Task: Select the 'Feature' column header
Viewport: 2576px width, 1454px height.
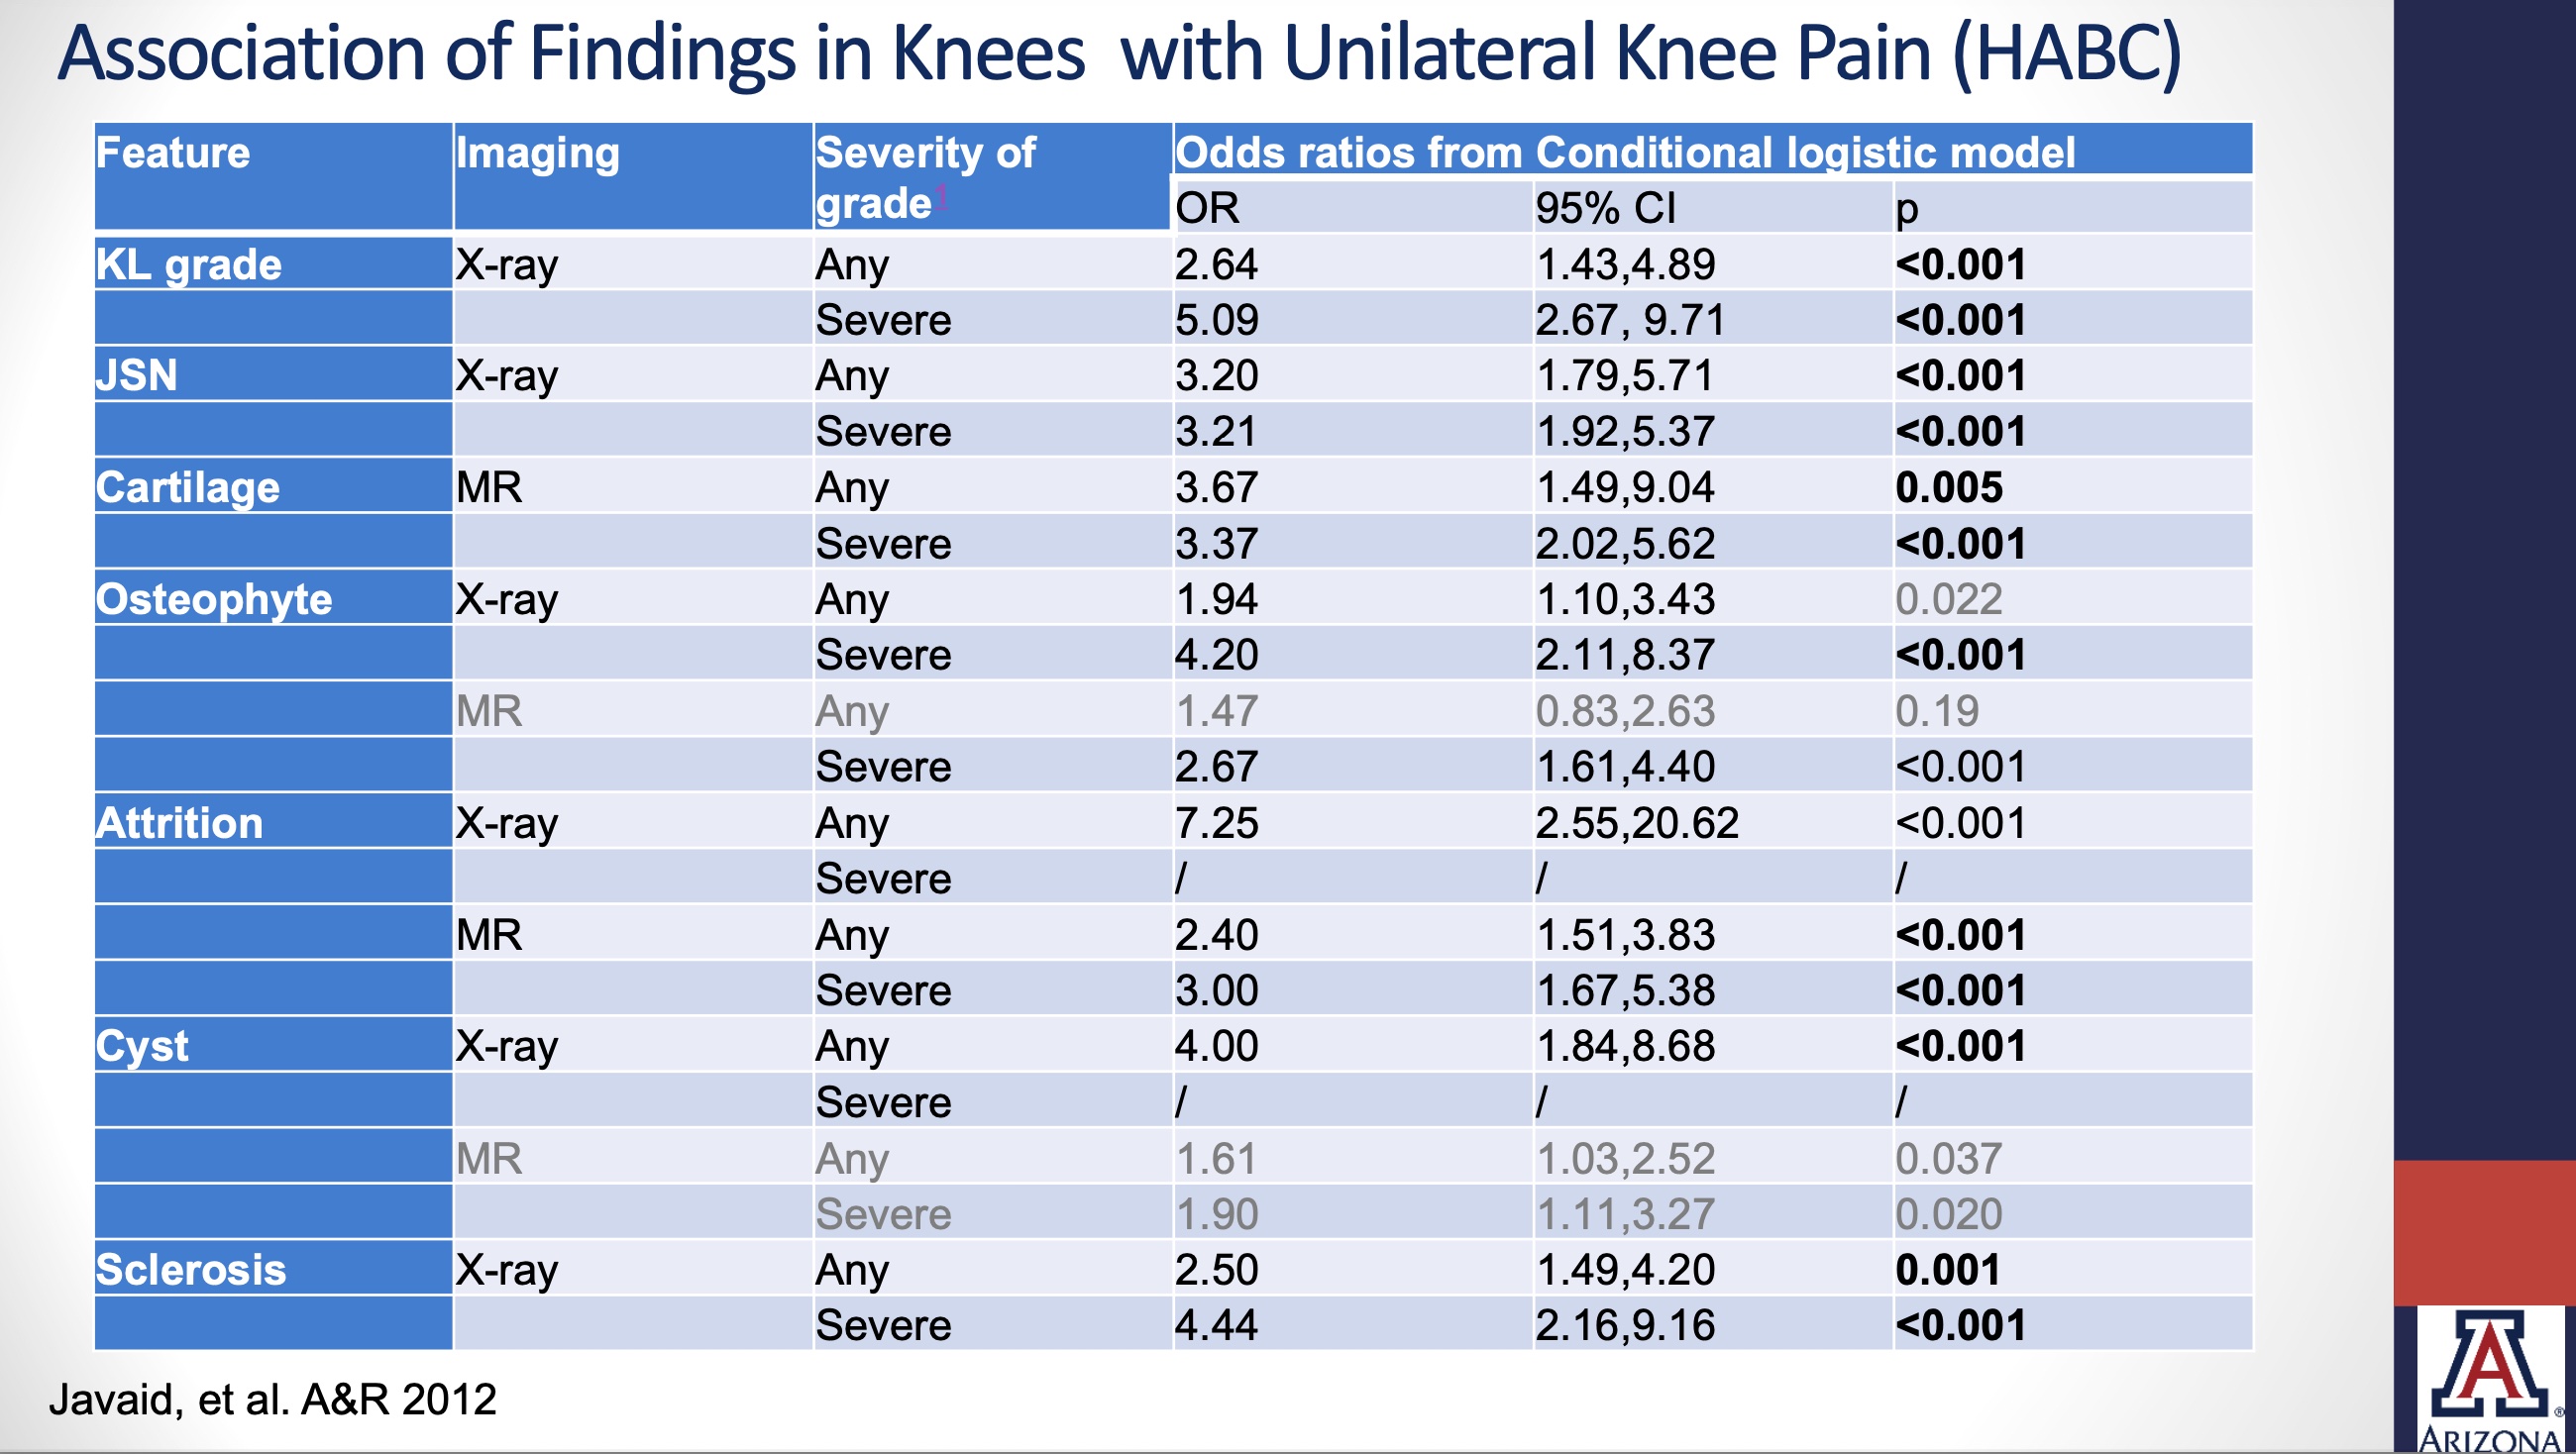Action: point(173,153)
